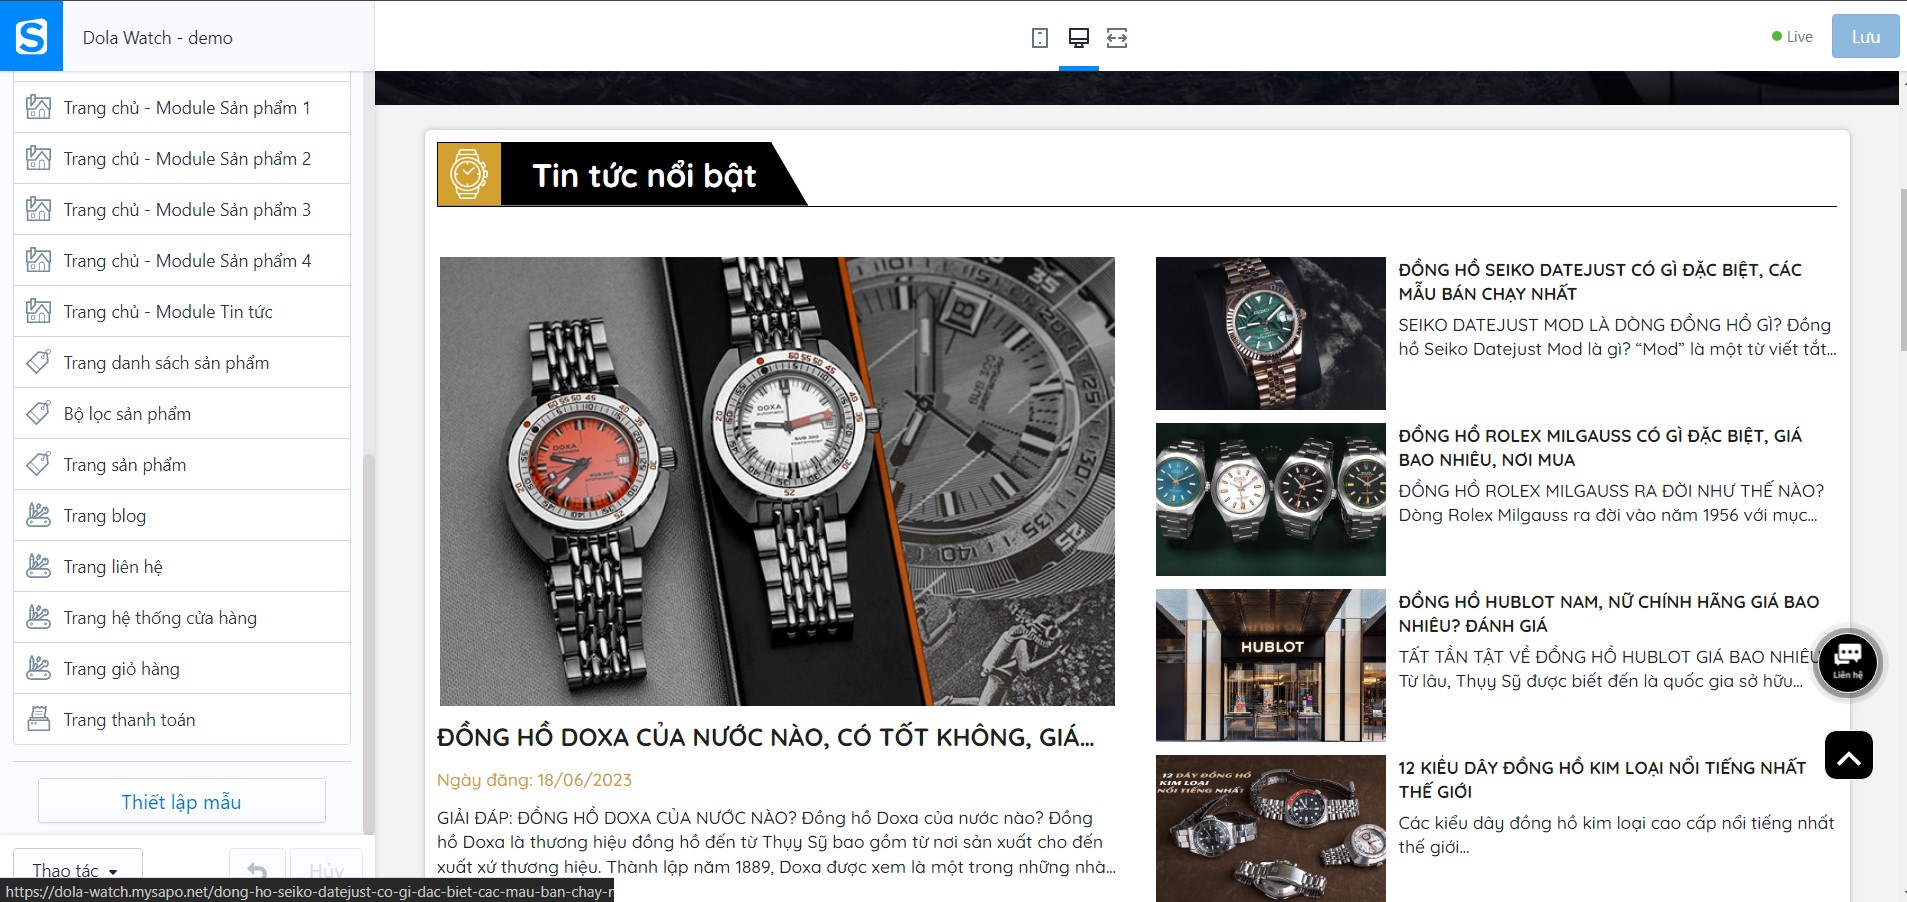Select Bộ lọc sản phẩm section
The height and width of the screenshot is (902, 1907).
pos(182,413)
